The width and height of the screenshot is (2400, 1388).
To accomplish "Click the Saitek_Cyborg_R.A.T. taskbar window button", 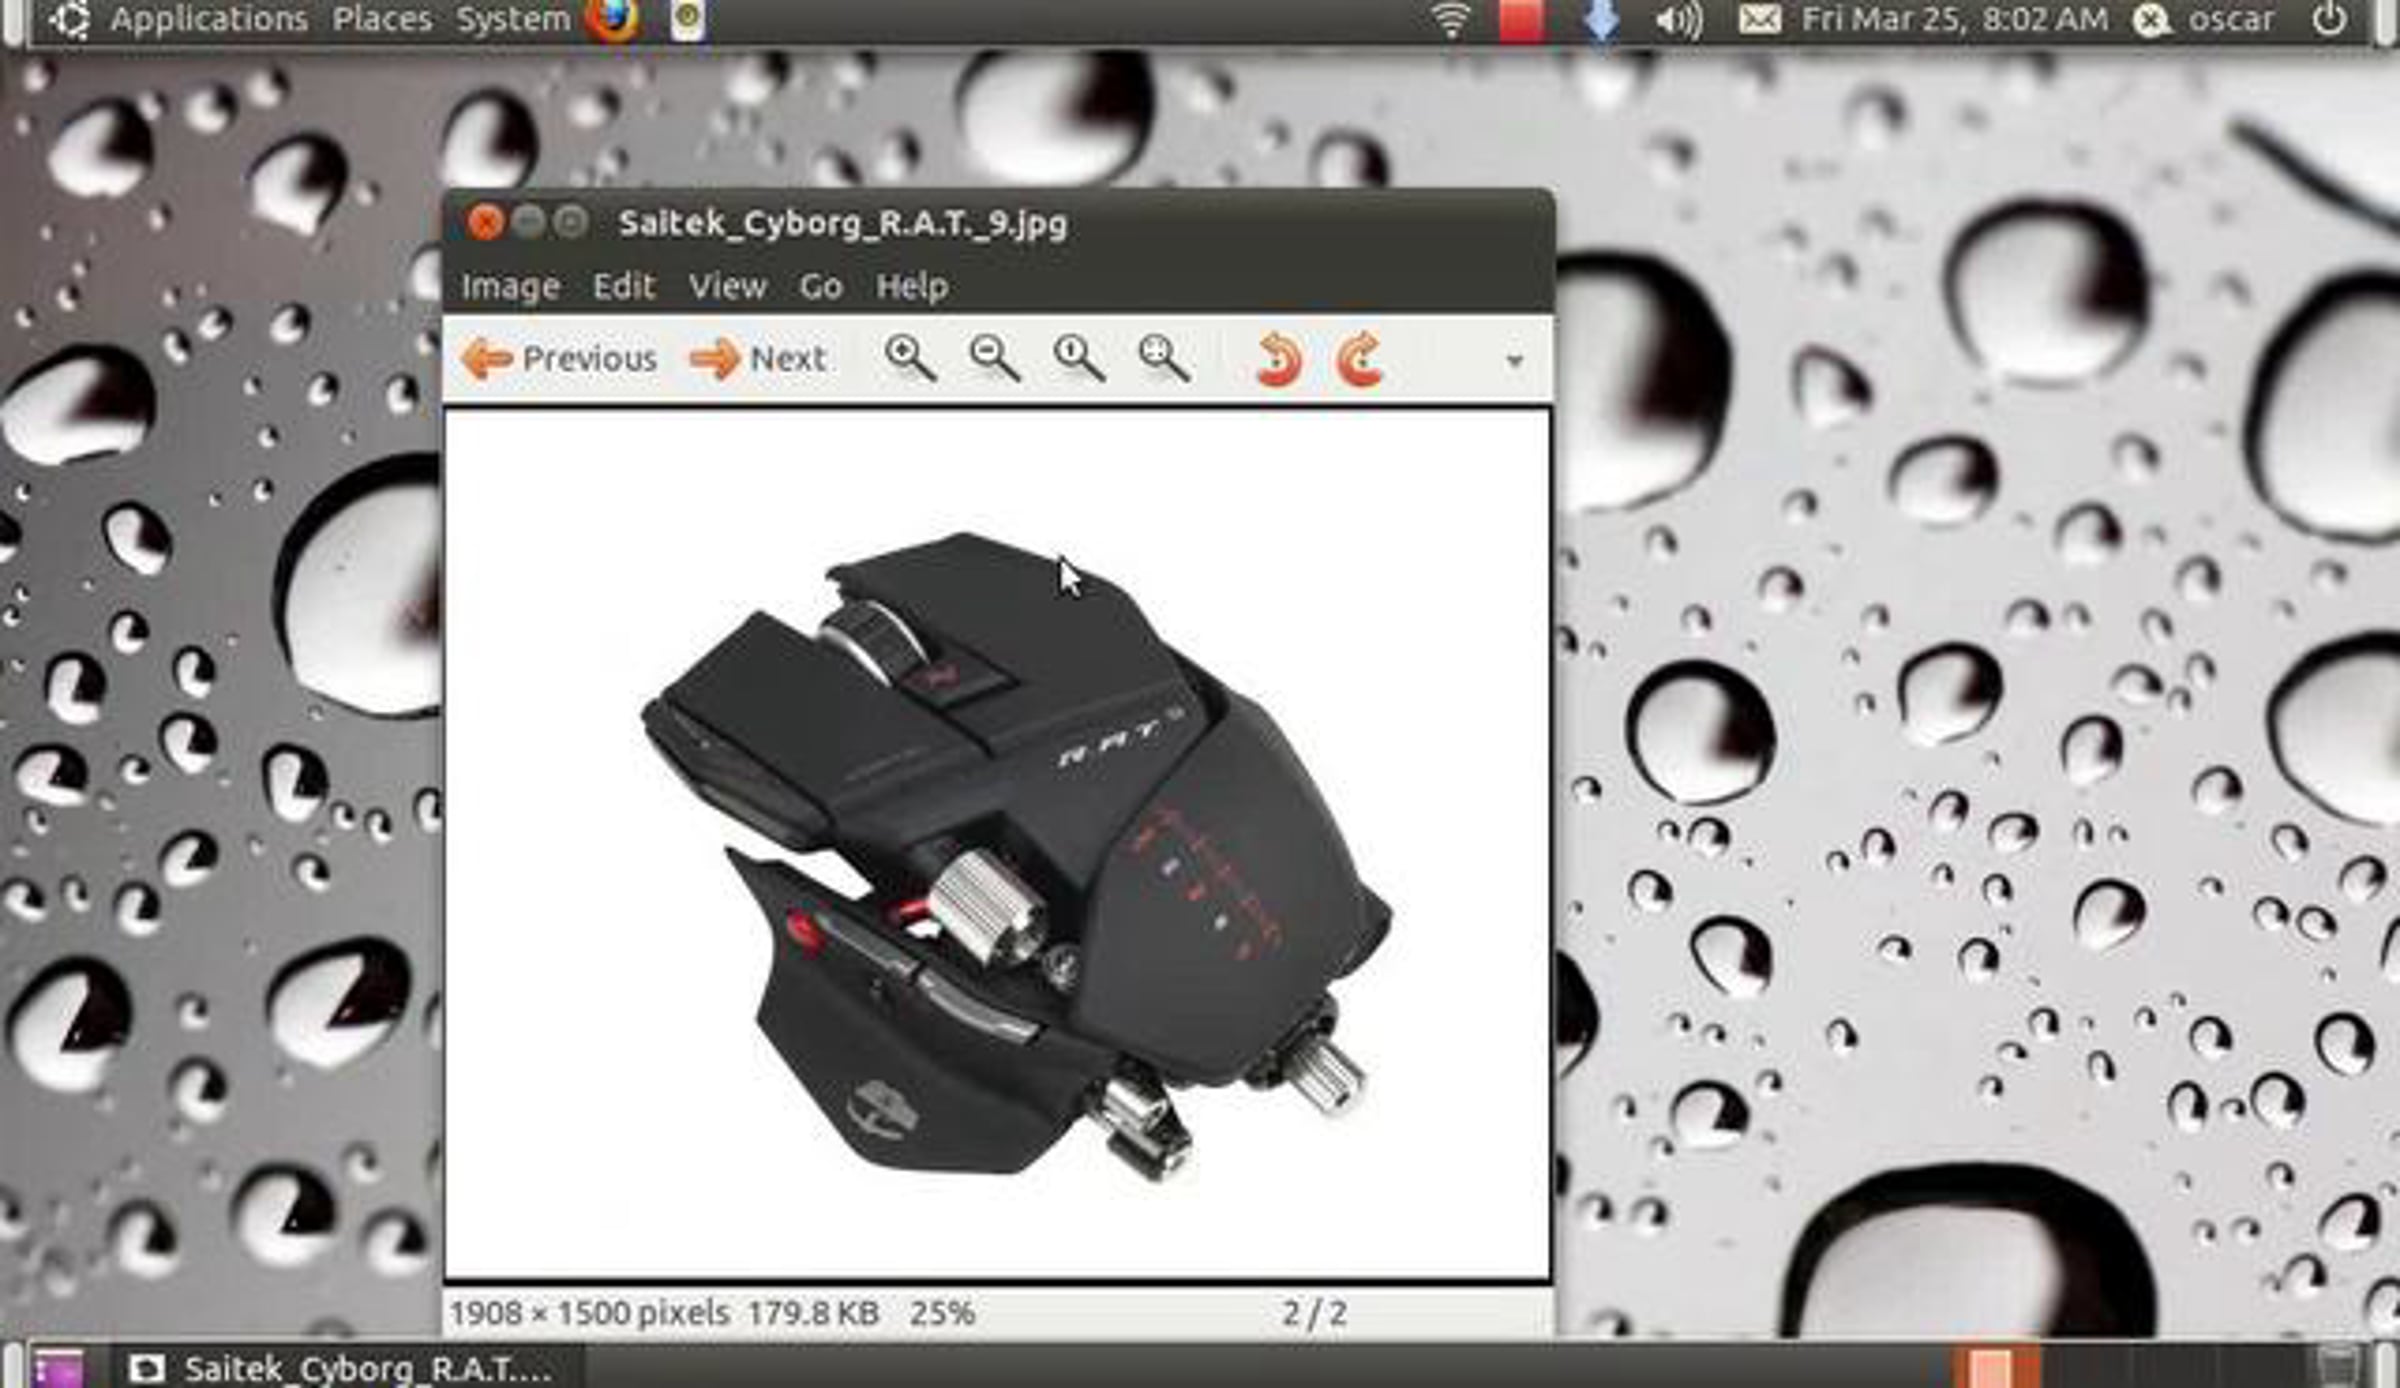I will 345,1368.
